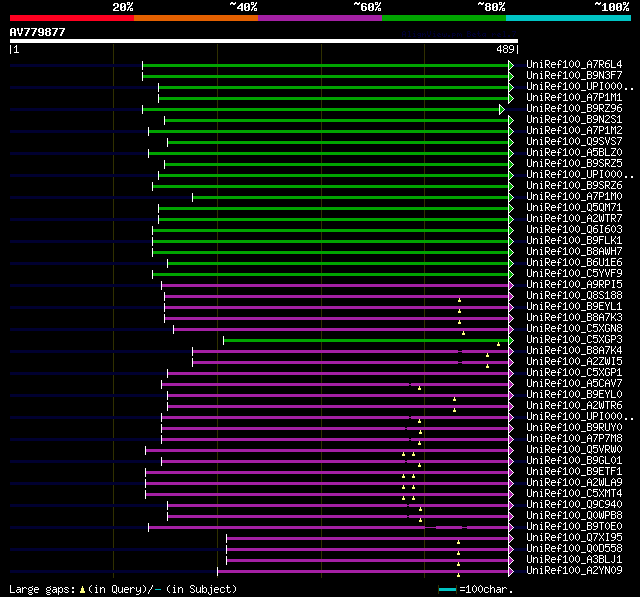640x597 pixels.
Task: Select label UniRef100_A5CAV7
Action: click(574, 384)
